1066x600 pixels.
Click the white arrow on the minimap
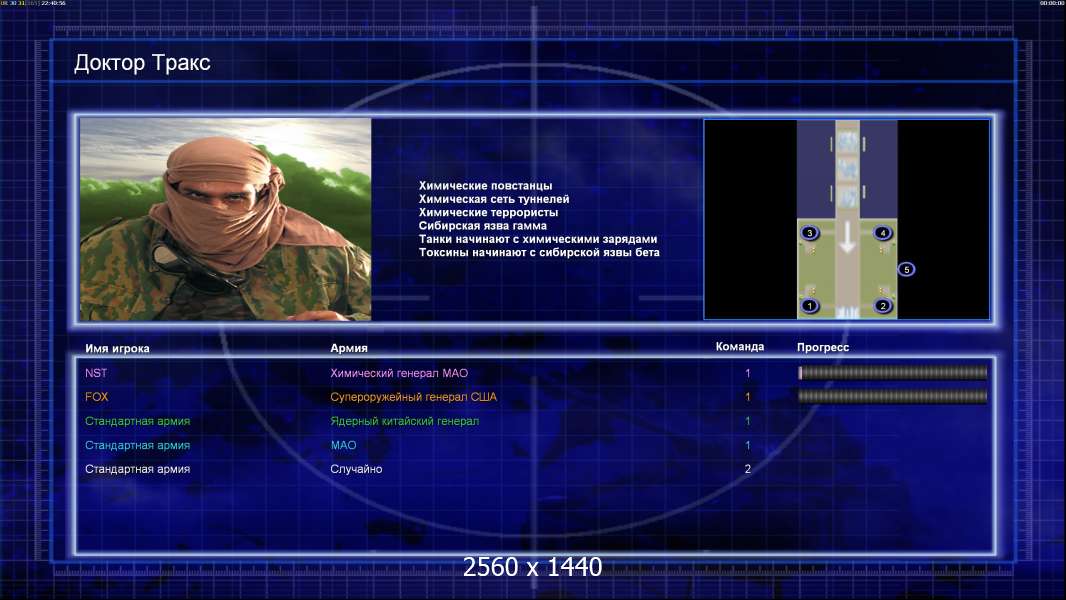point(846,237)
